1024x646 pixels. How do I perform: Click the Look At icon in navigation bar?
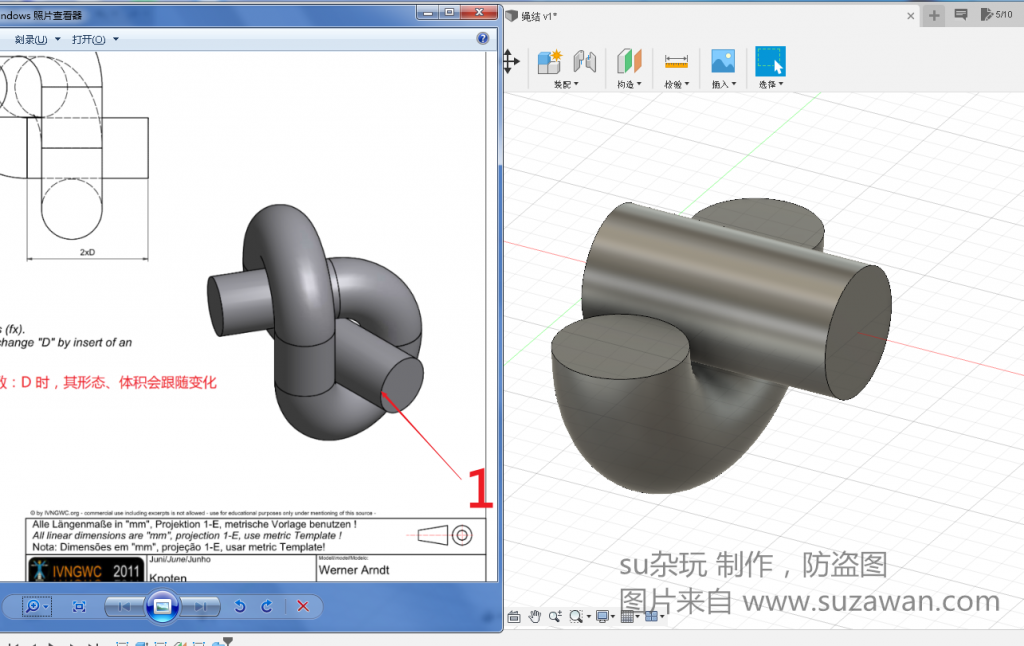(x=514, y=617)
